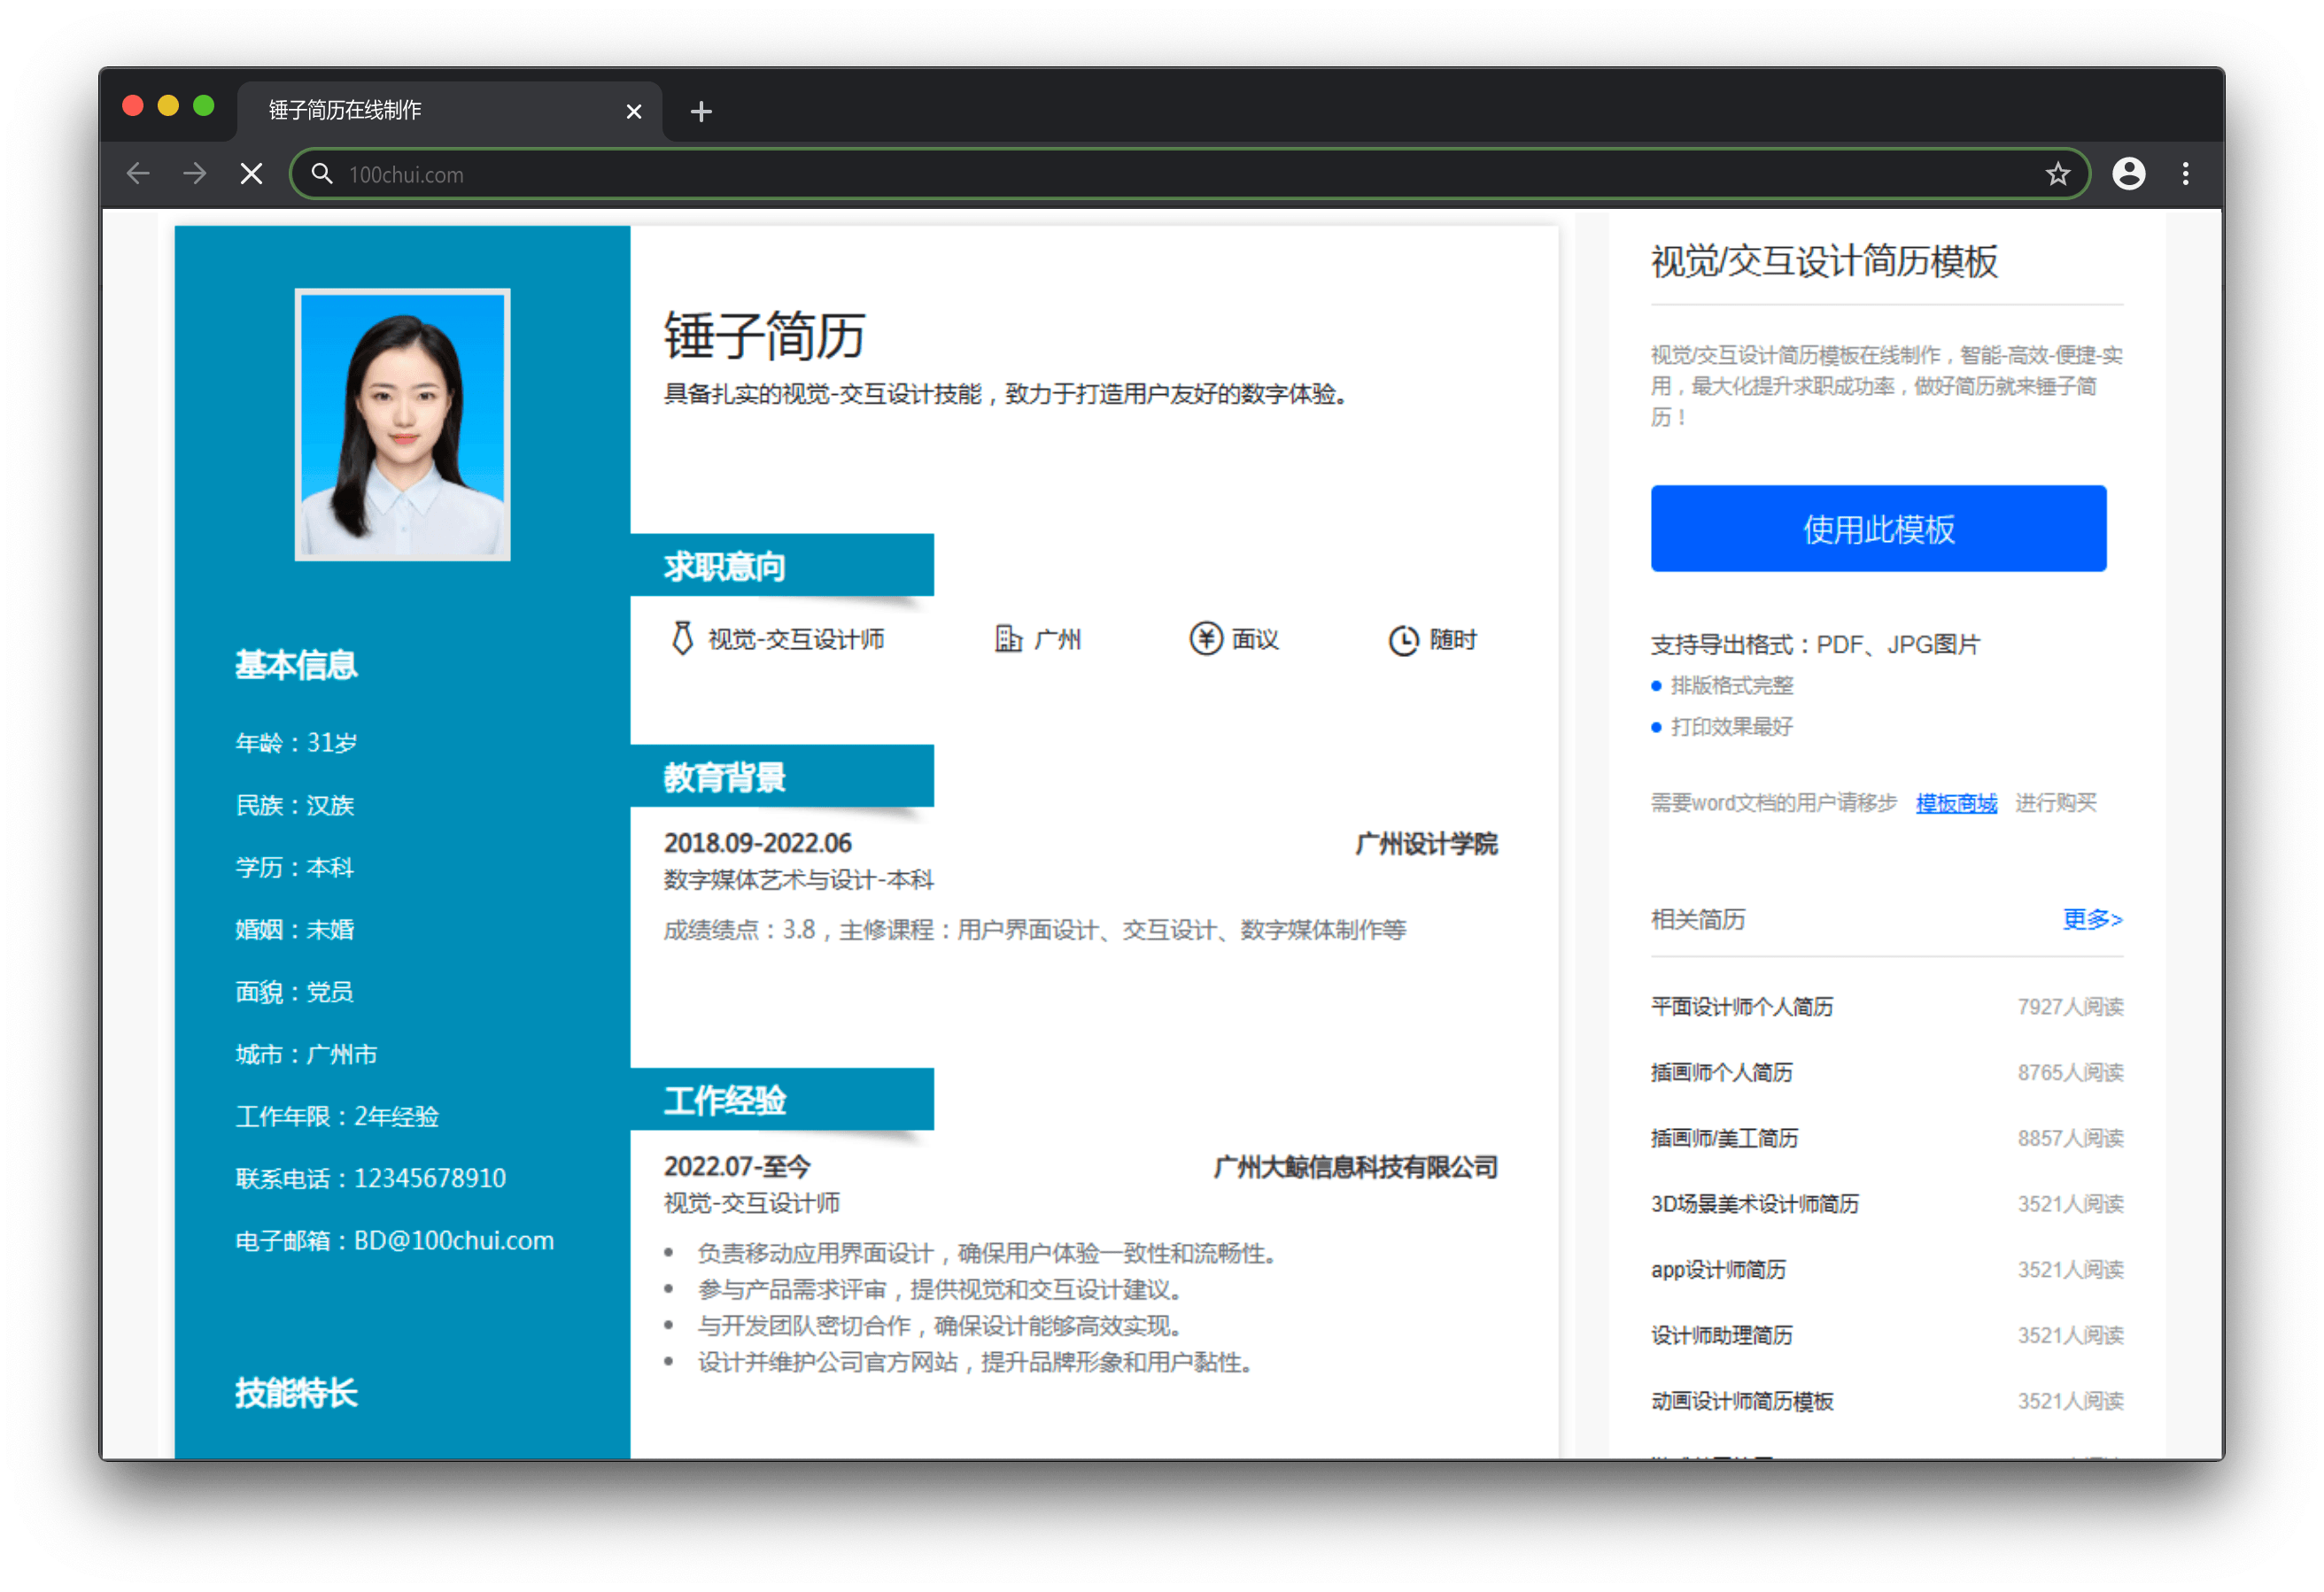
Task: Click the resume tagline about 视觉-交互设计技能
Action: point(1006,394)
